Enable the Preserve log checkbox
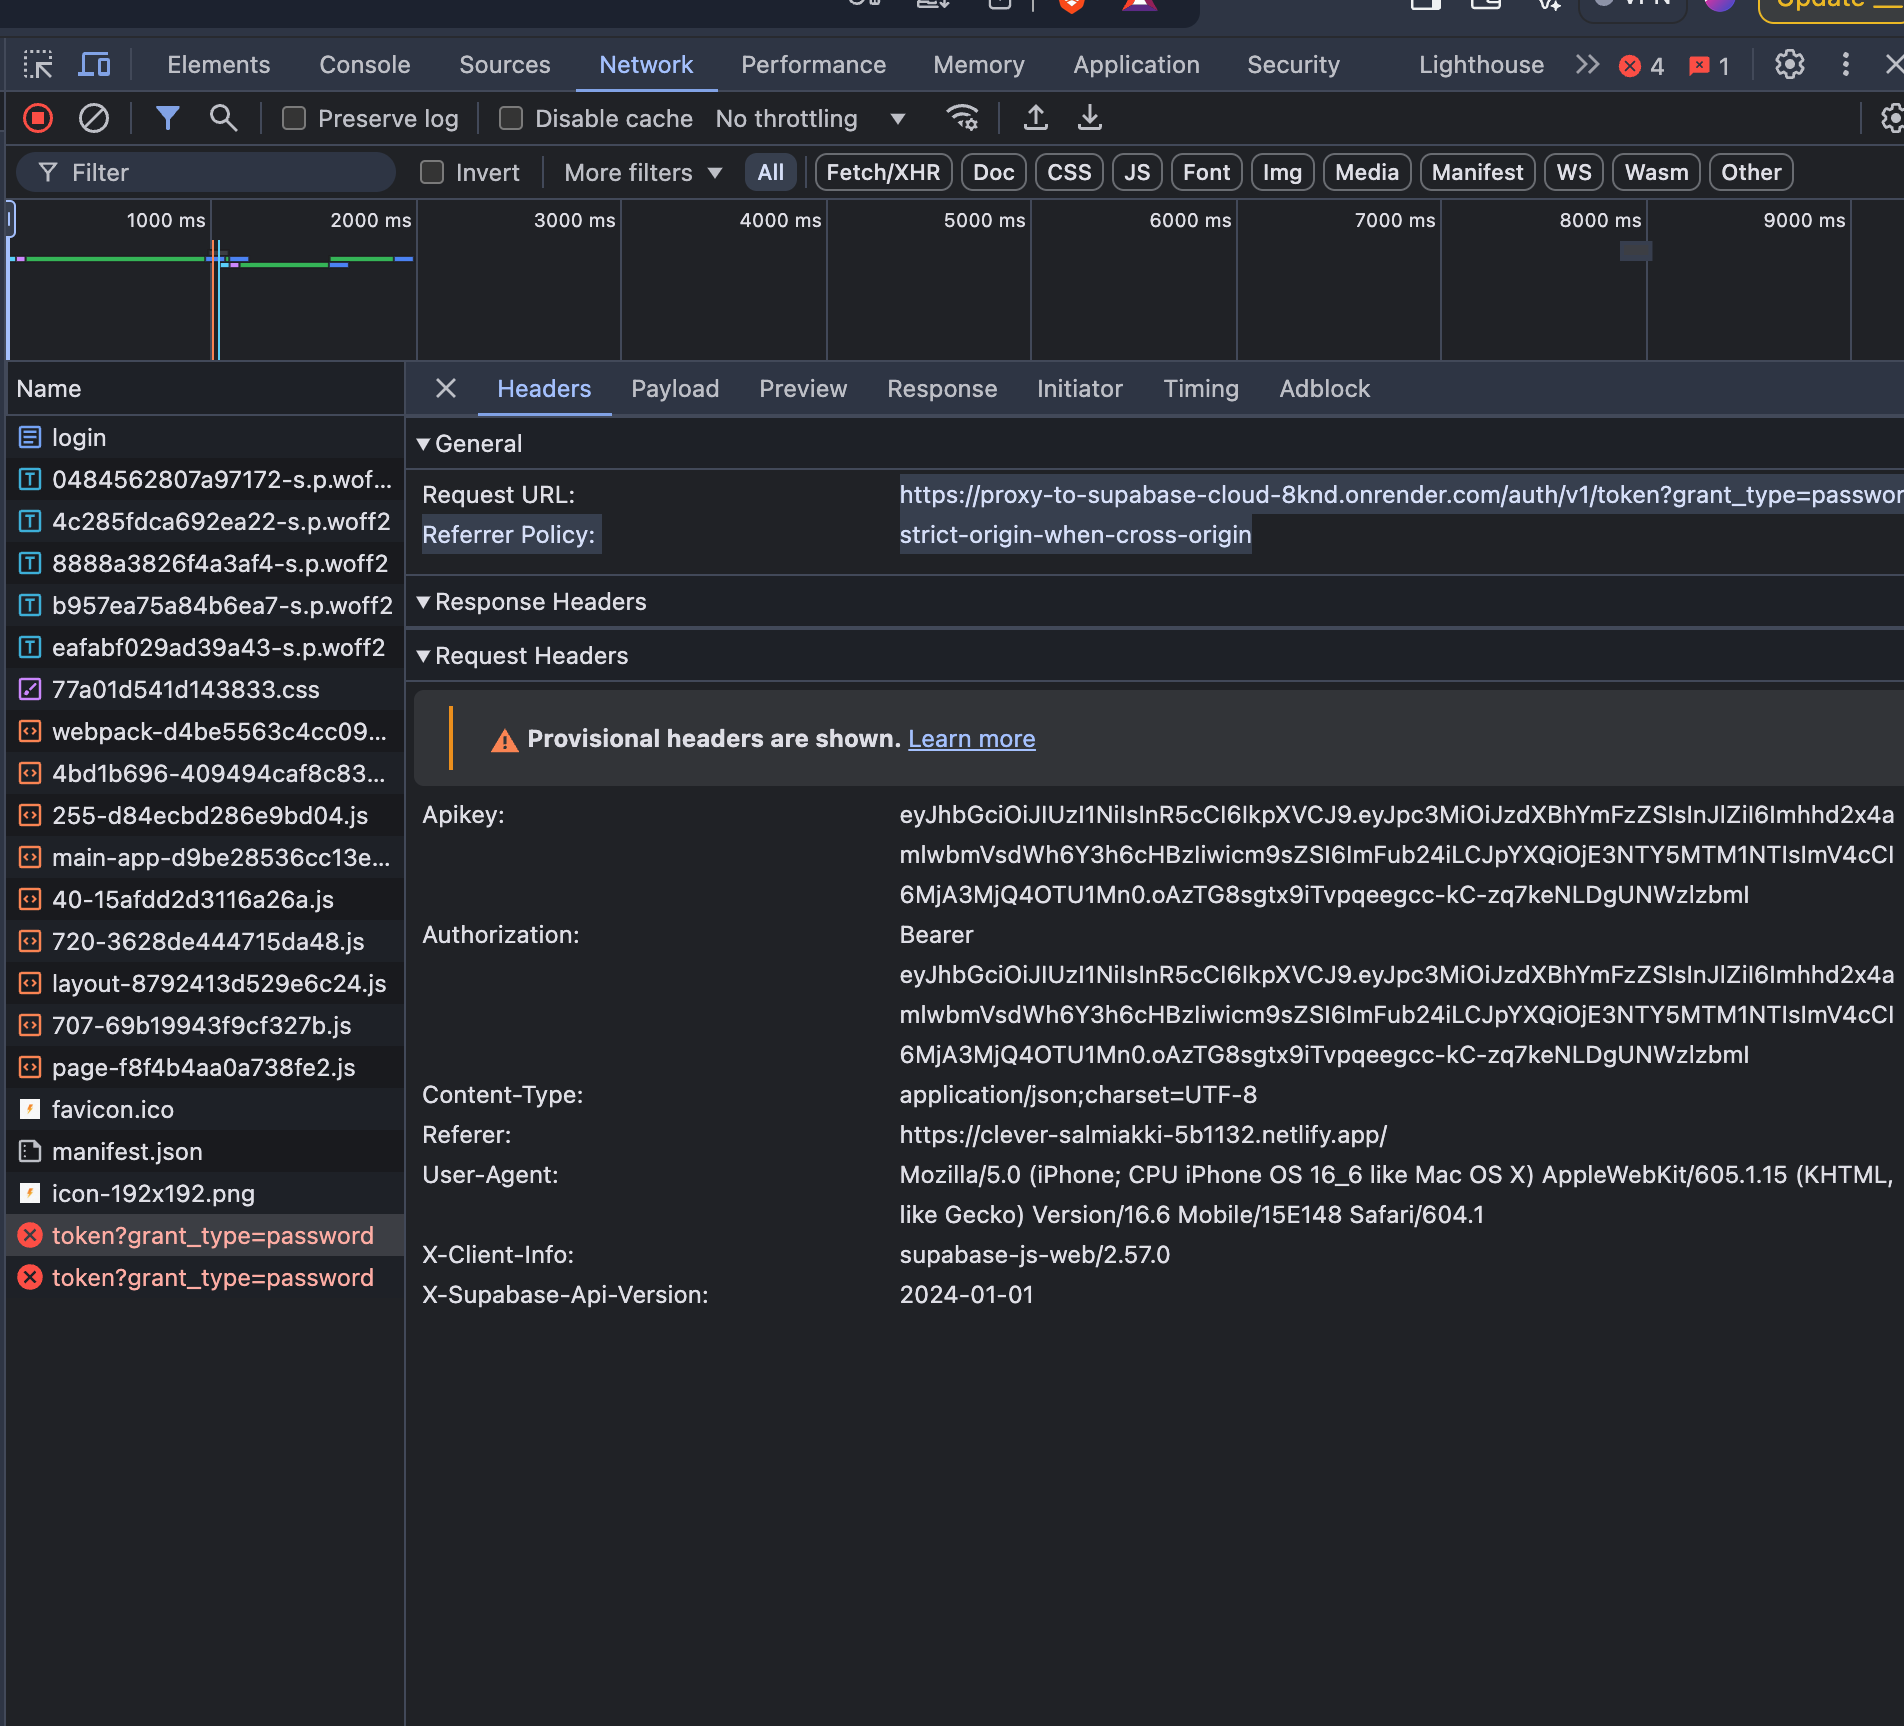The width and height of the screenshot is (1904, 1726). 294,119
